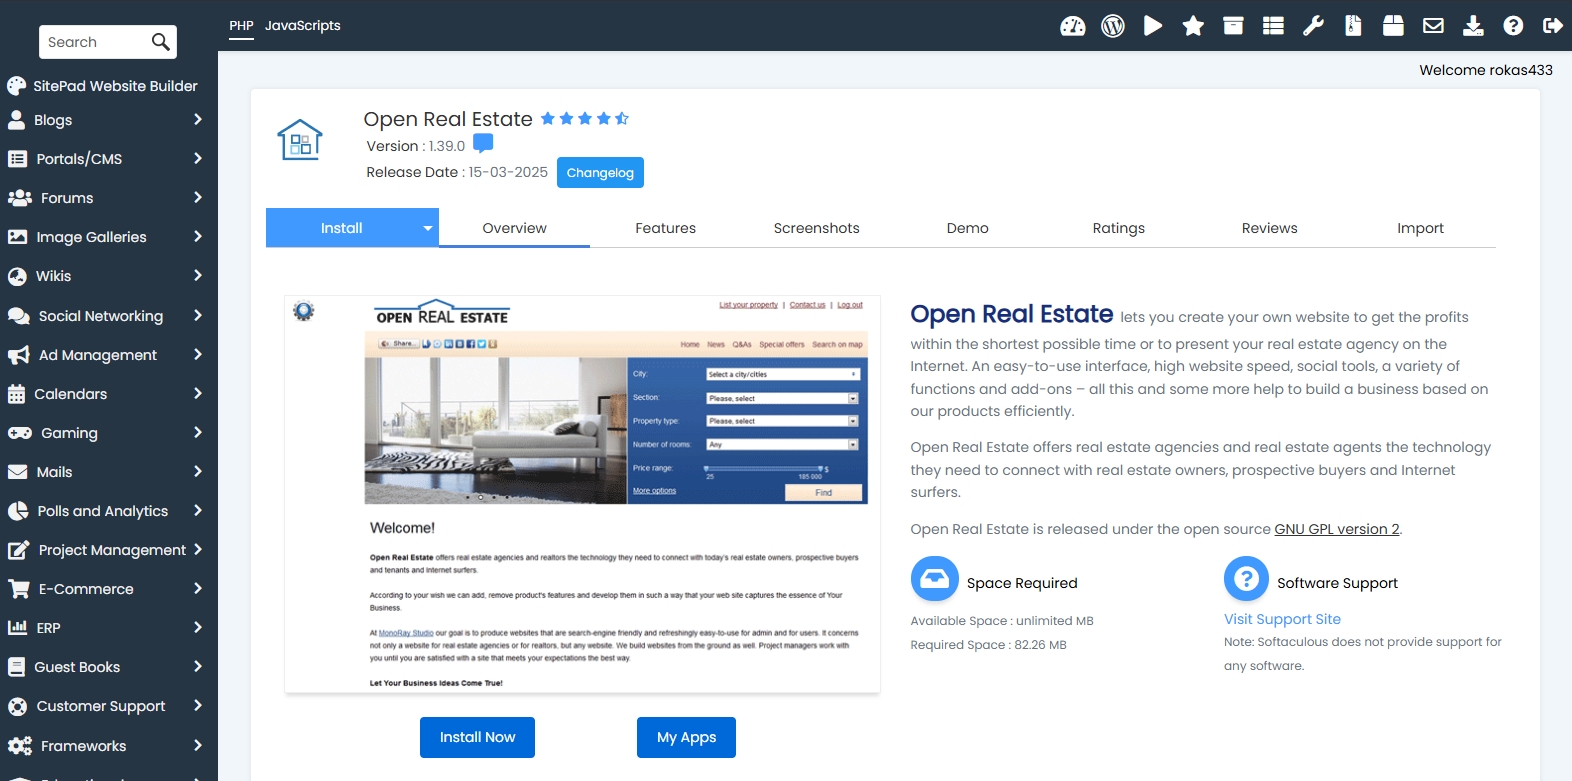Click the My Apps button

coord(686,737)
